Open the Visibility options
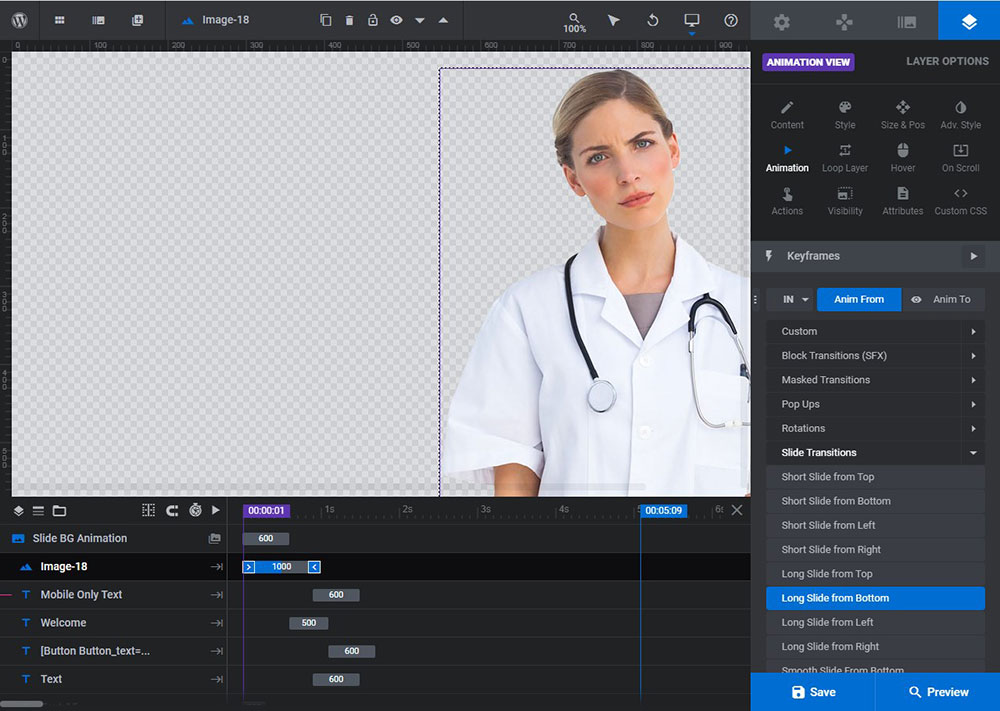The height and width of the screenshot is (711, 1000). coord(845,202)
